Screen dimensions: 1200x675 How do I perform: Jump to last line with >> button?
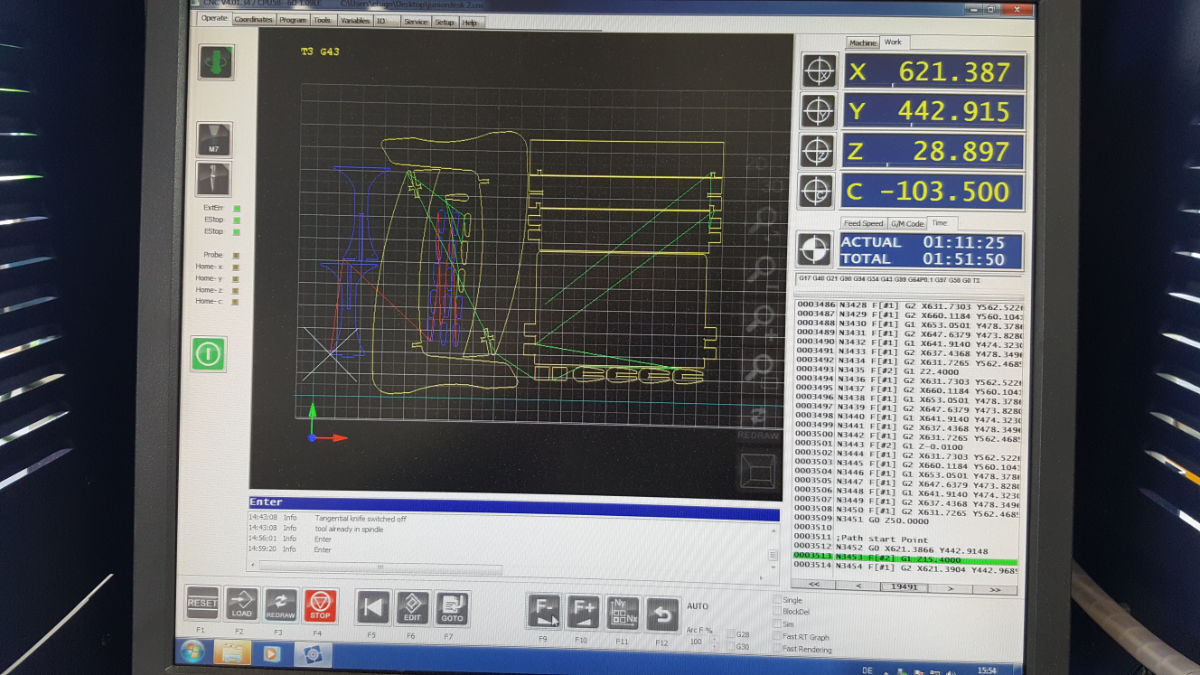pos(996,589)
